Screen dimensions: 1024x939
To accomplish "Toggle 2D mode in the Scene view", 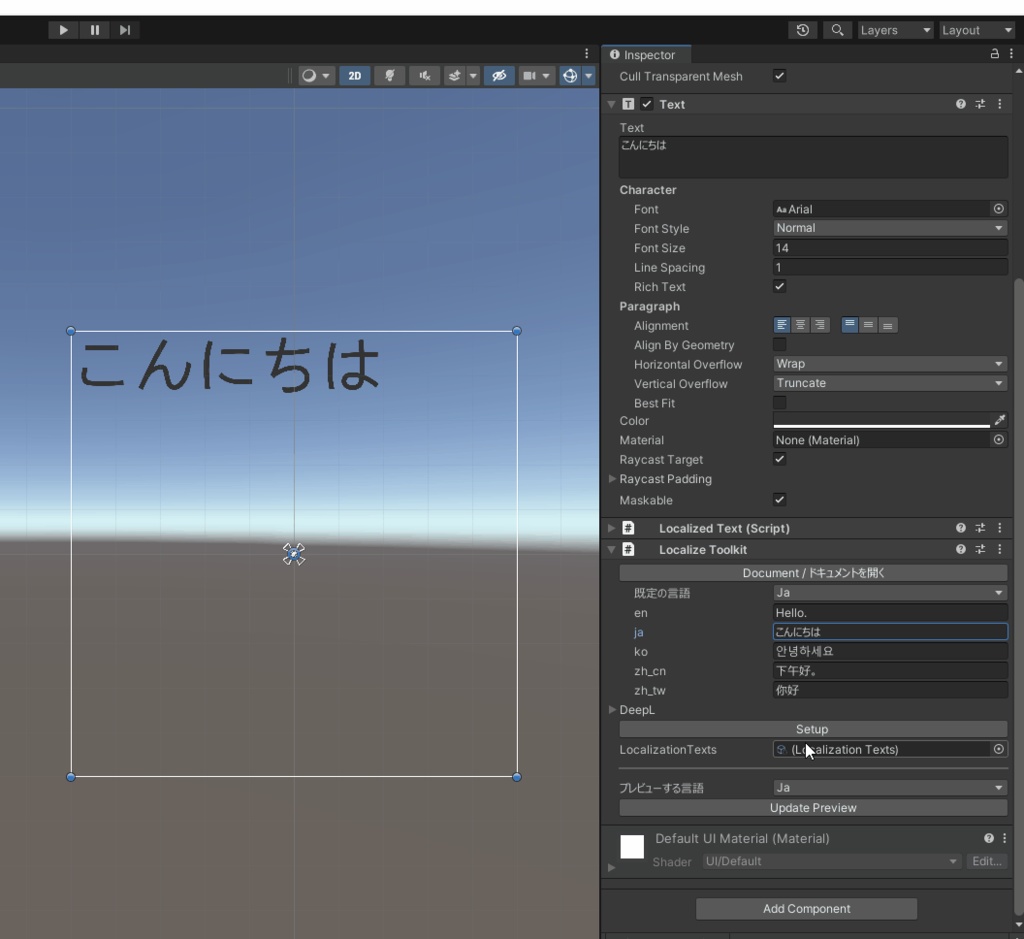I will pyautogui.click(x=354, y=75).
